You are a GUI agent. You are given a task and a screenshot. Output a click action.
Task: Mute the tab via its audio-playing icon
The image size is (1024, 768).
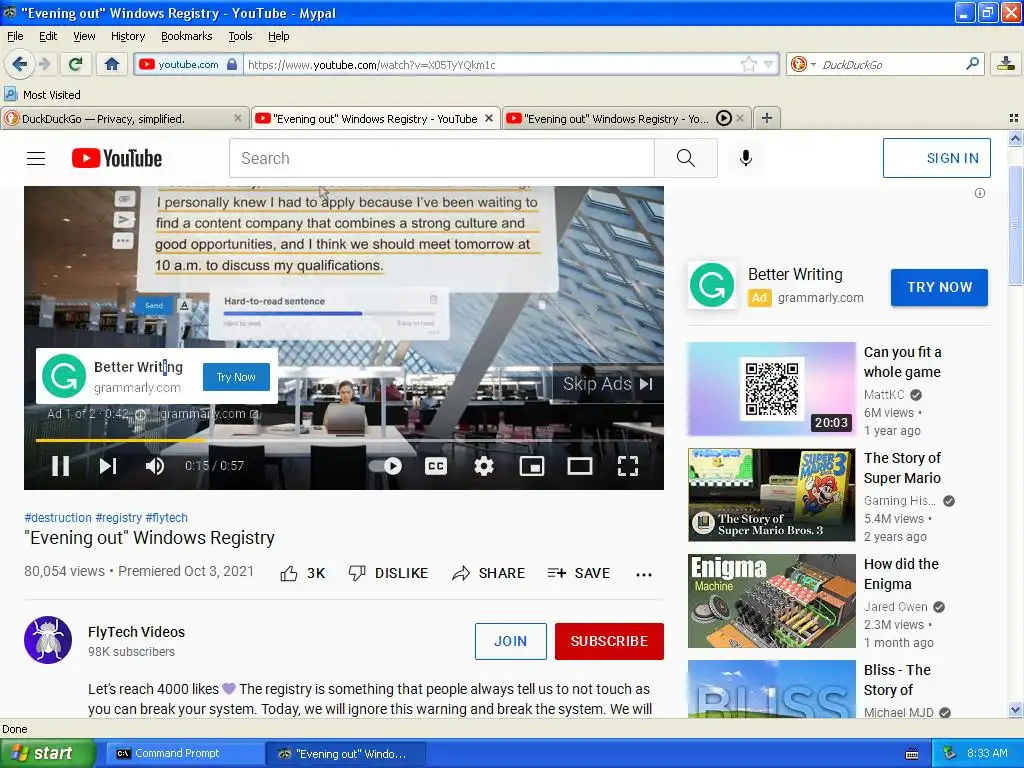(x=724, y=118)
